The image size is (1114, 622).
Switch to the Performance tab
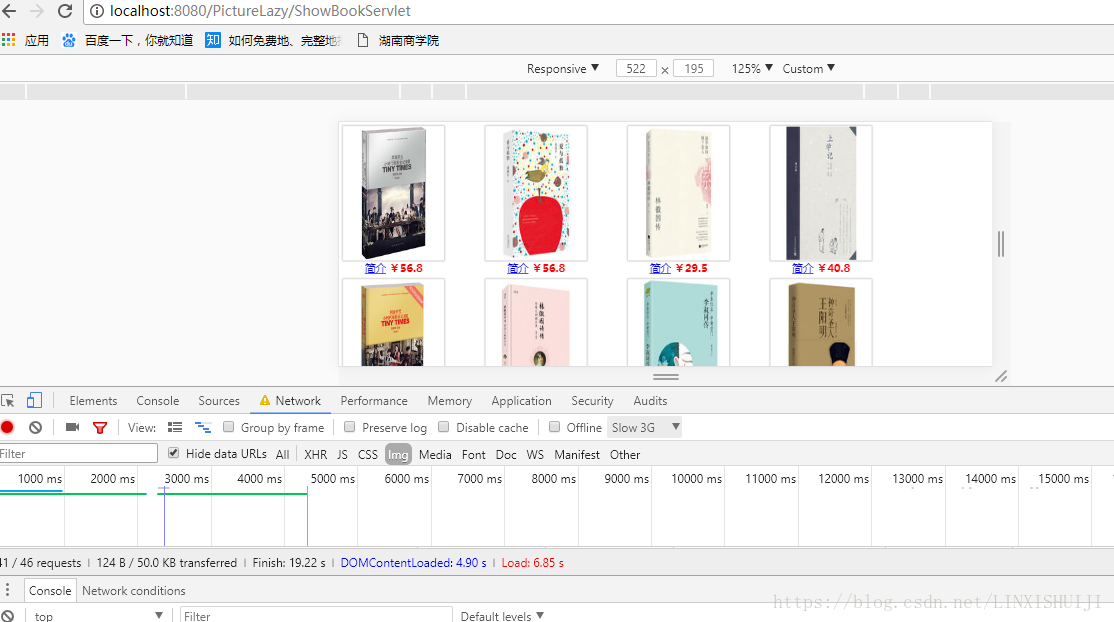click(x=374, y=401)
